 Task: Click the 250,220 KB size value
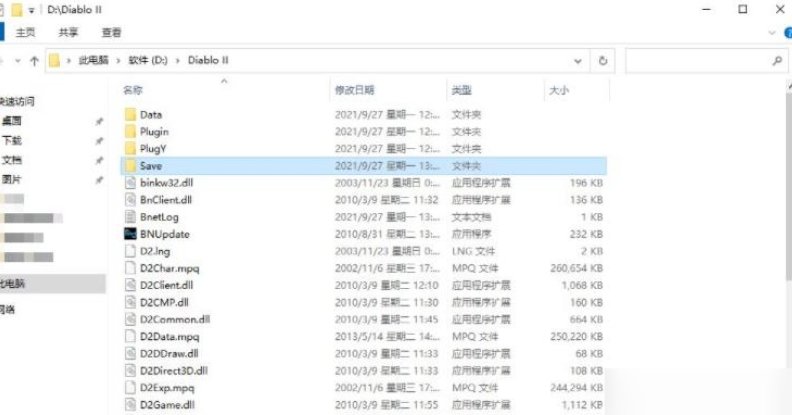(x=576, y=336)
